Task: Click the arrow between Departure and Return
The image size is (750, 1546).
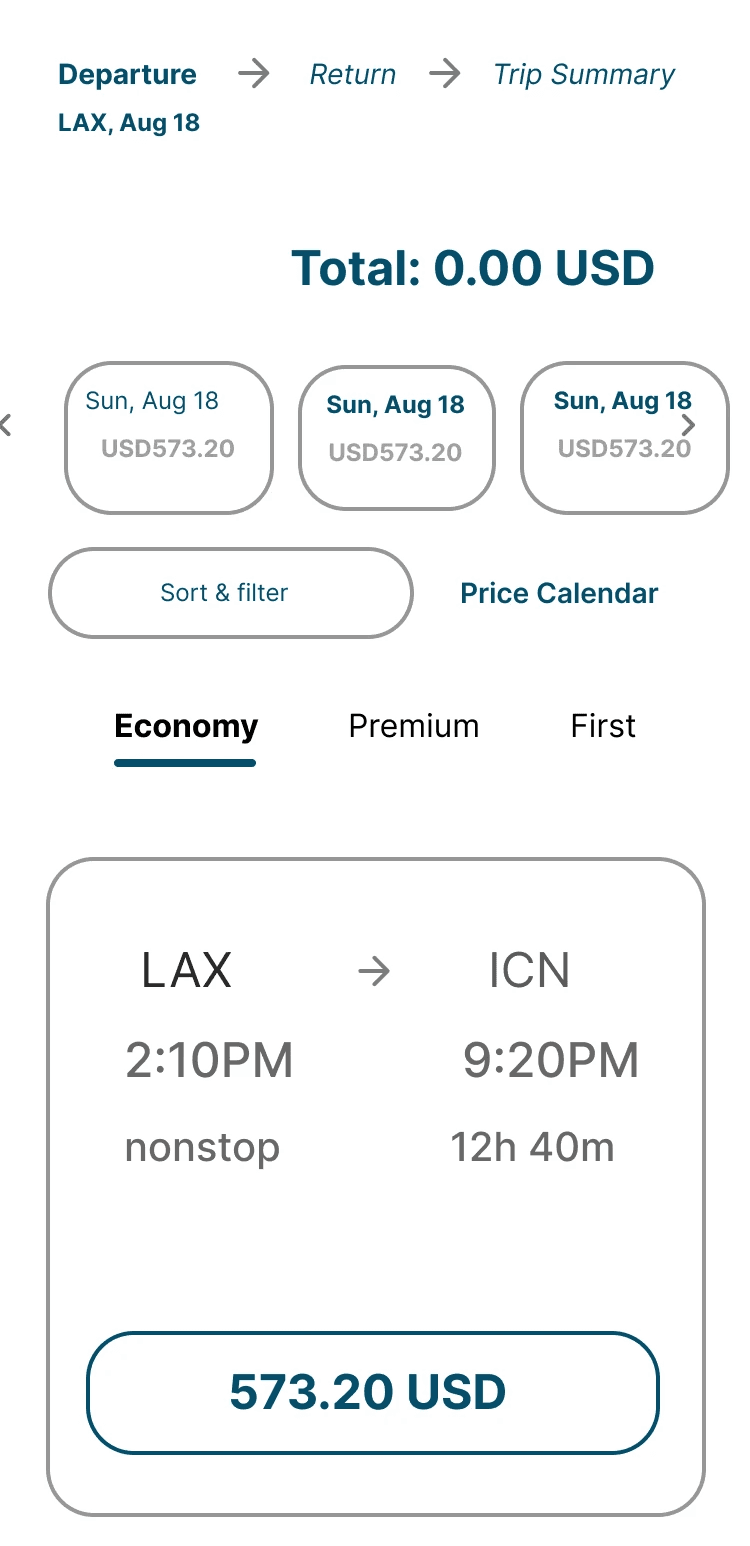Action: [x=254, y=74]
